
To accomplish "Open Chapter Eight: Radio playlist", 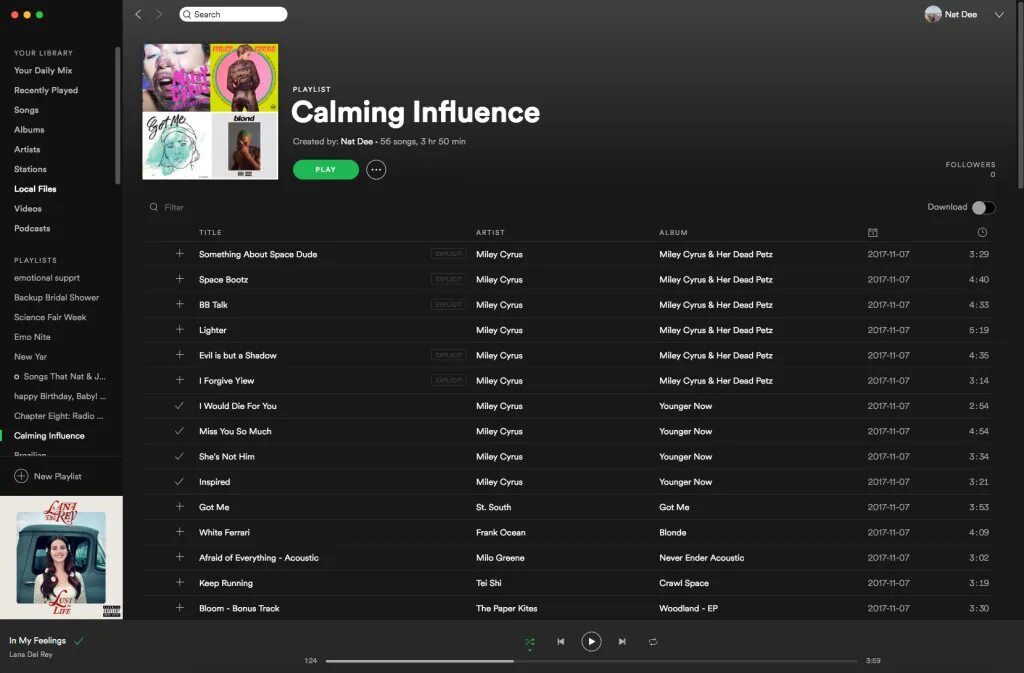I will coord(59,416).
